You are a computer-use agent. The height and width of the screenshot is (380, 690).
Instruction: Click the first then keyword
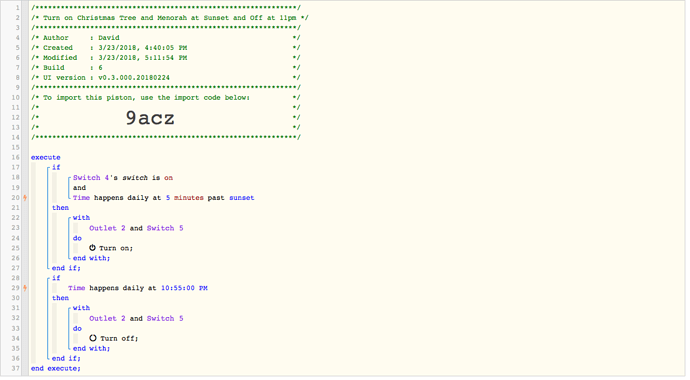tap(60, 208)
